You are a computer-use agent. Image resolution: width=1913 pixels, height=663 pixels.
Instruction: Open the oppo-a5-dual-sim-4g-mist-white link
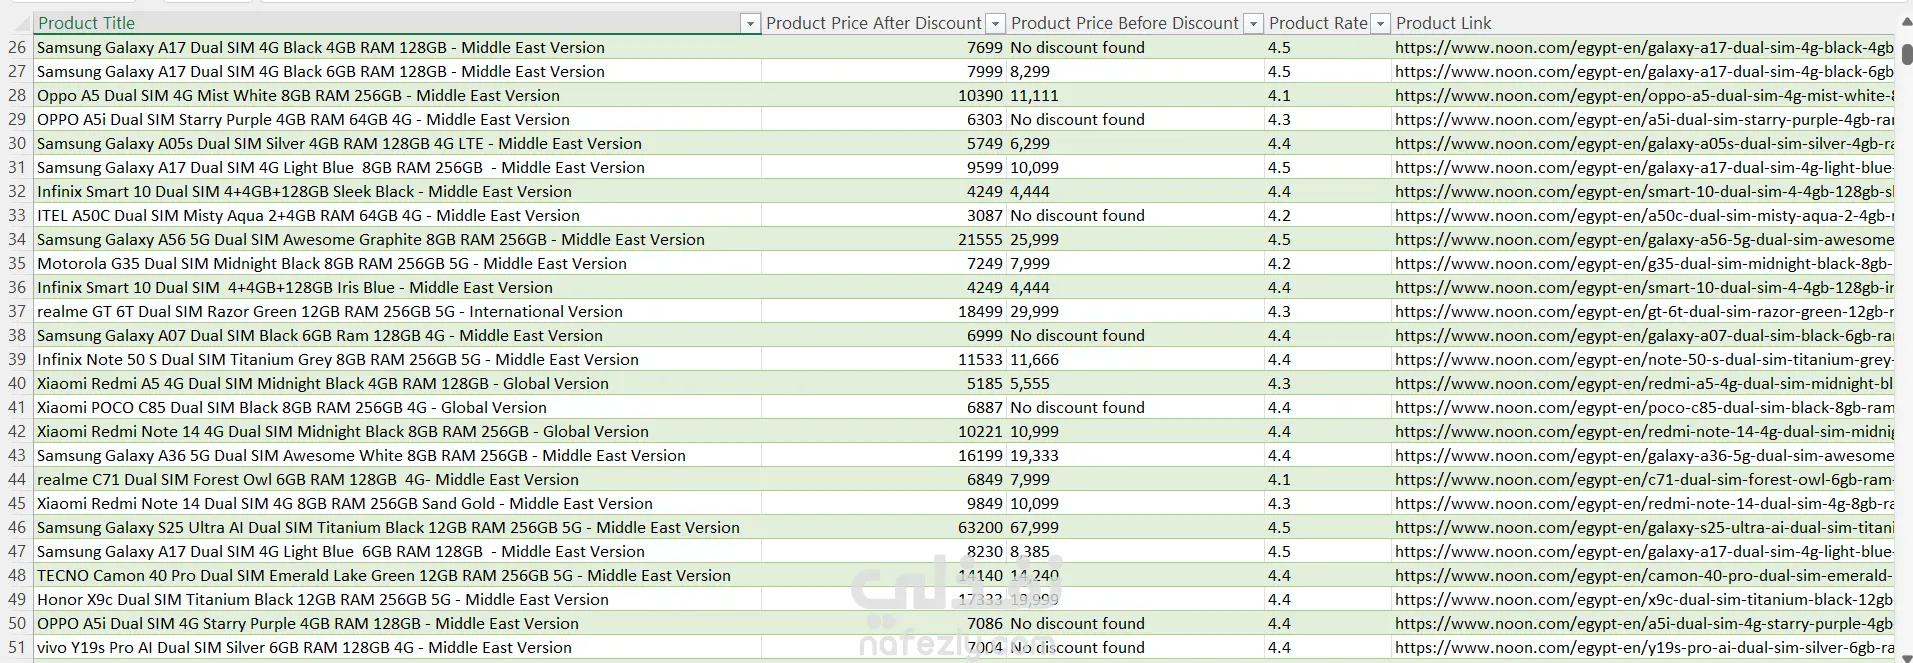pos(1645,95)
